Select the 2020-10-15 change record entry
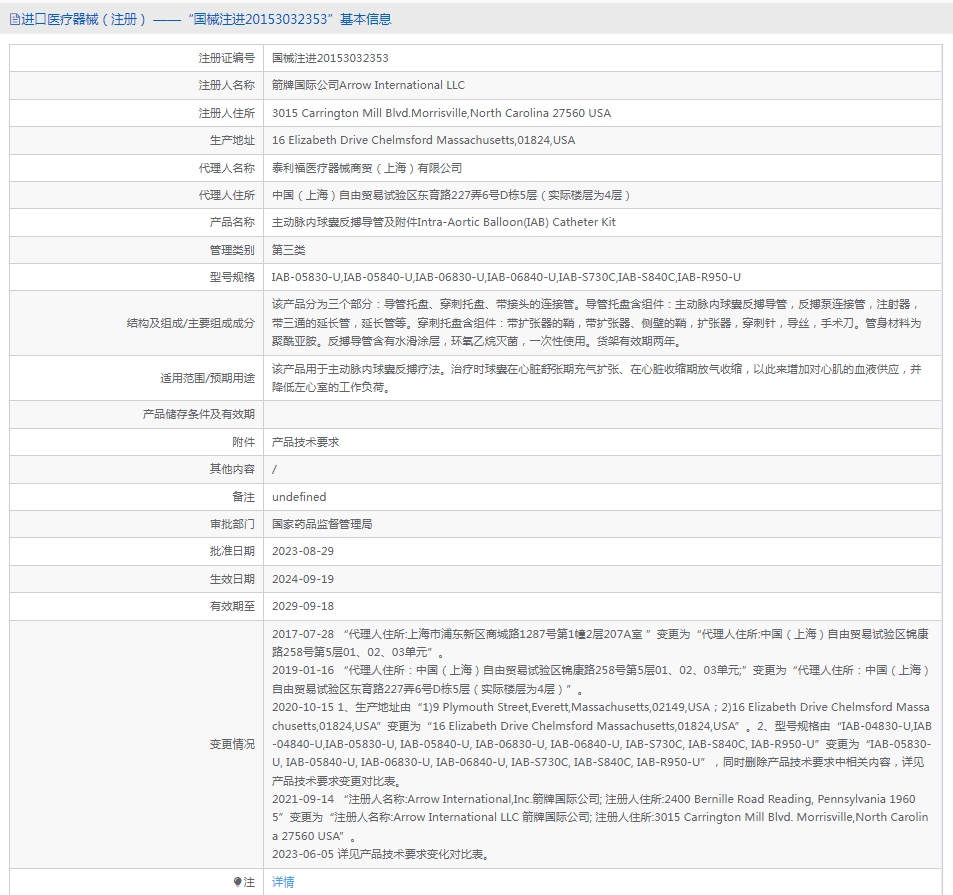The image size is (953, 895). pyautogui.click(x=602, y=744)
